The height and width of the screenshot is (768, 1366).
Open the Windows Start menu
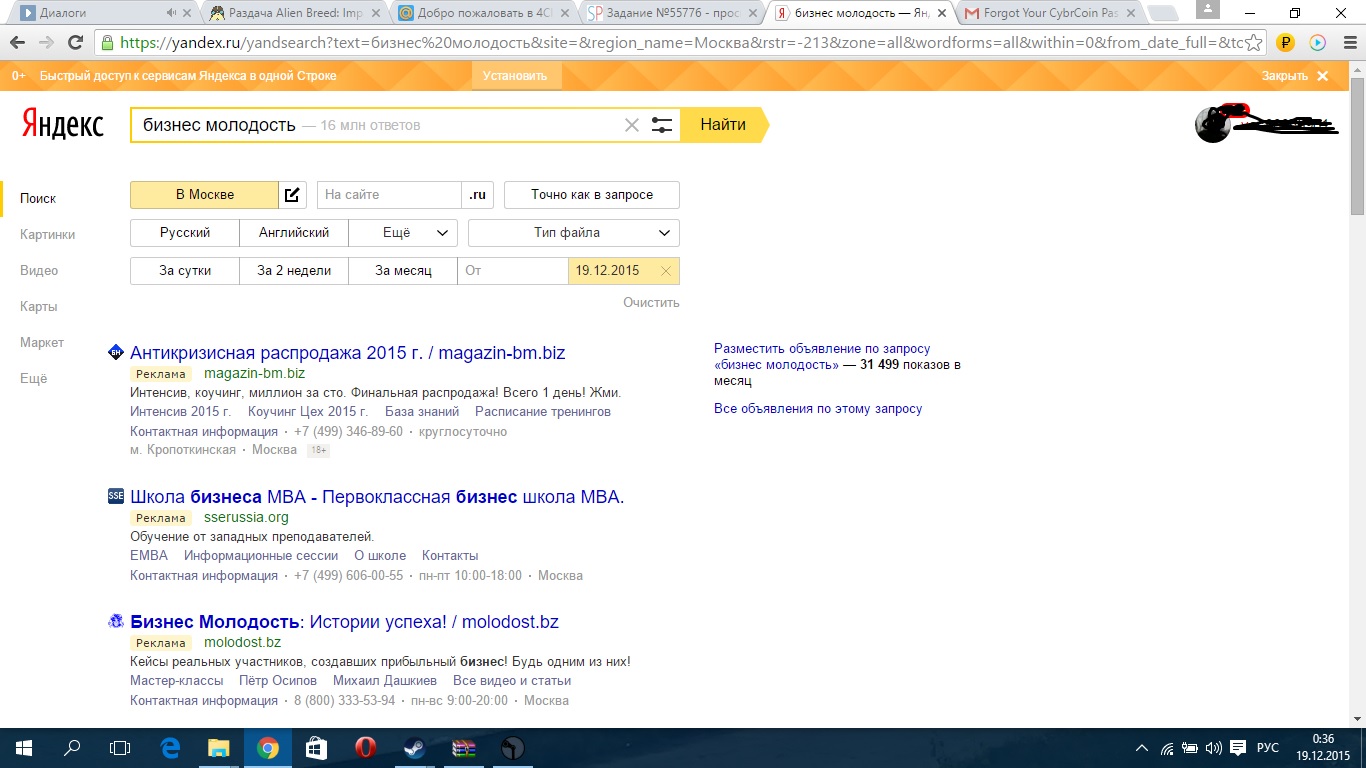pos(23,748)
